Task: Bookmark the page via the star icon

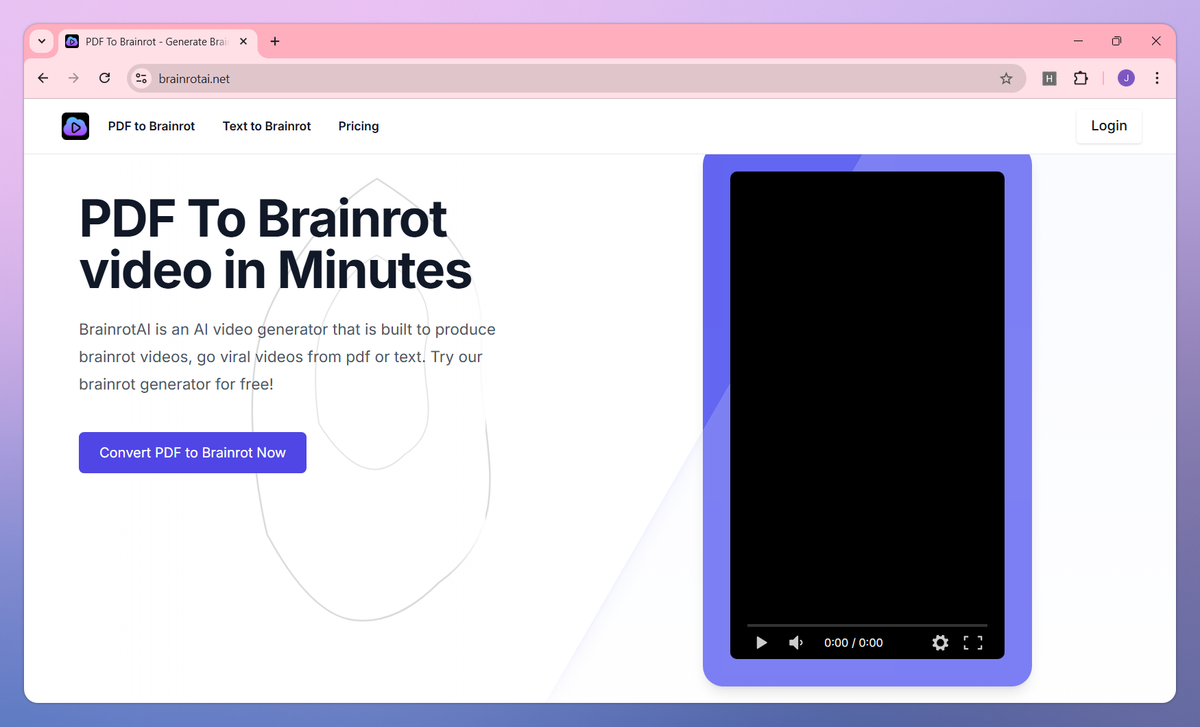Action: (x=1006, y=77)
